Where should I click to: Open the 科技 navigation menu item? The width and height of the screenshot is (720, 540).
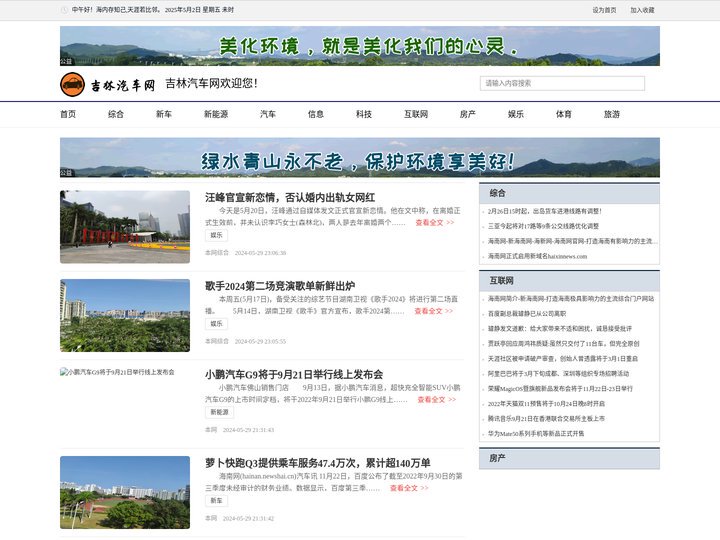click(364, 114)
